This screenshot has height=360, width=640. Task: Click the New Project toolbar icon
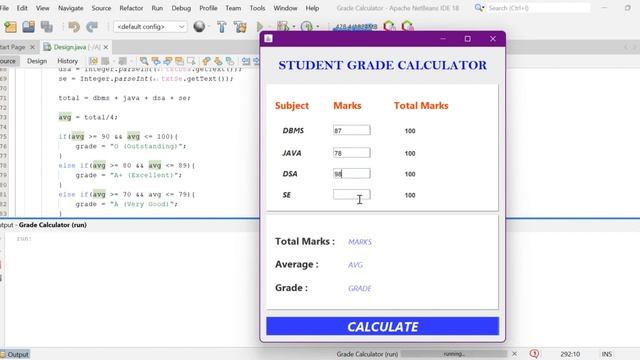pos(10,27)
